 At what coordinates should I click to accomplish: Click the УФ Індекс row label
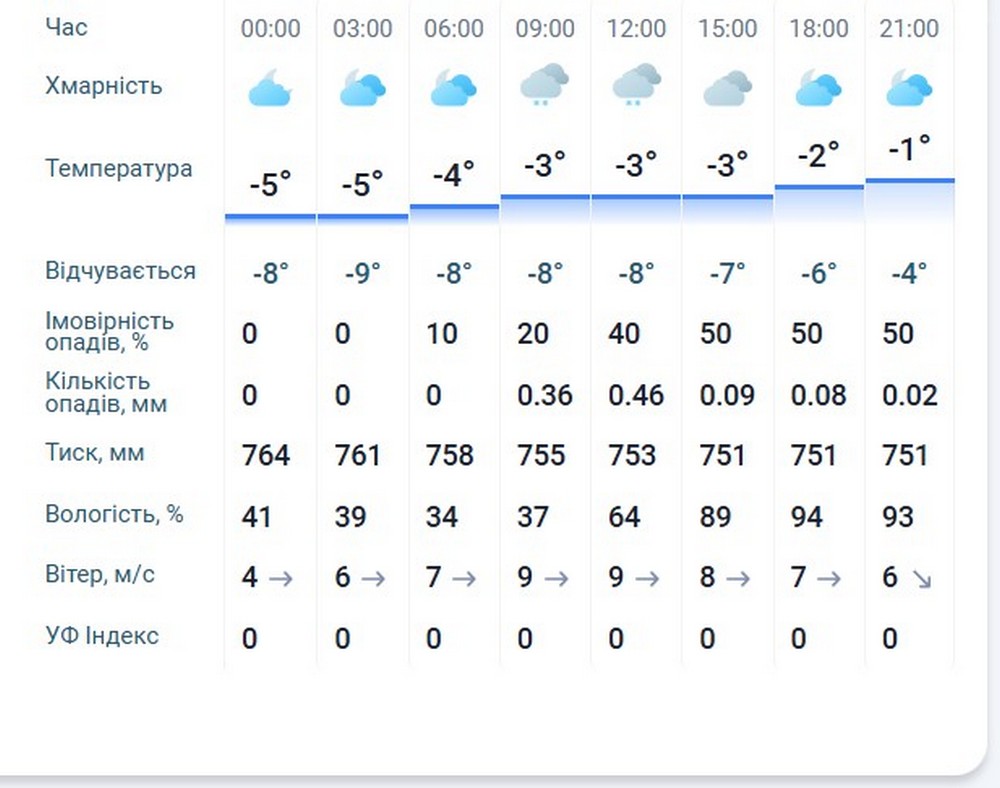click(x=102, y=636)
